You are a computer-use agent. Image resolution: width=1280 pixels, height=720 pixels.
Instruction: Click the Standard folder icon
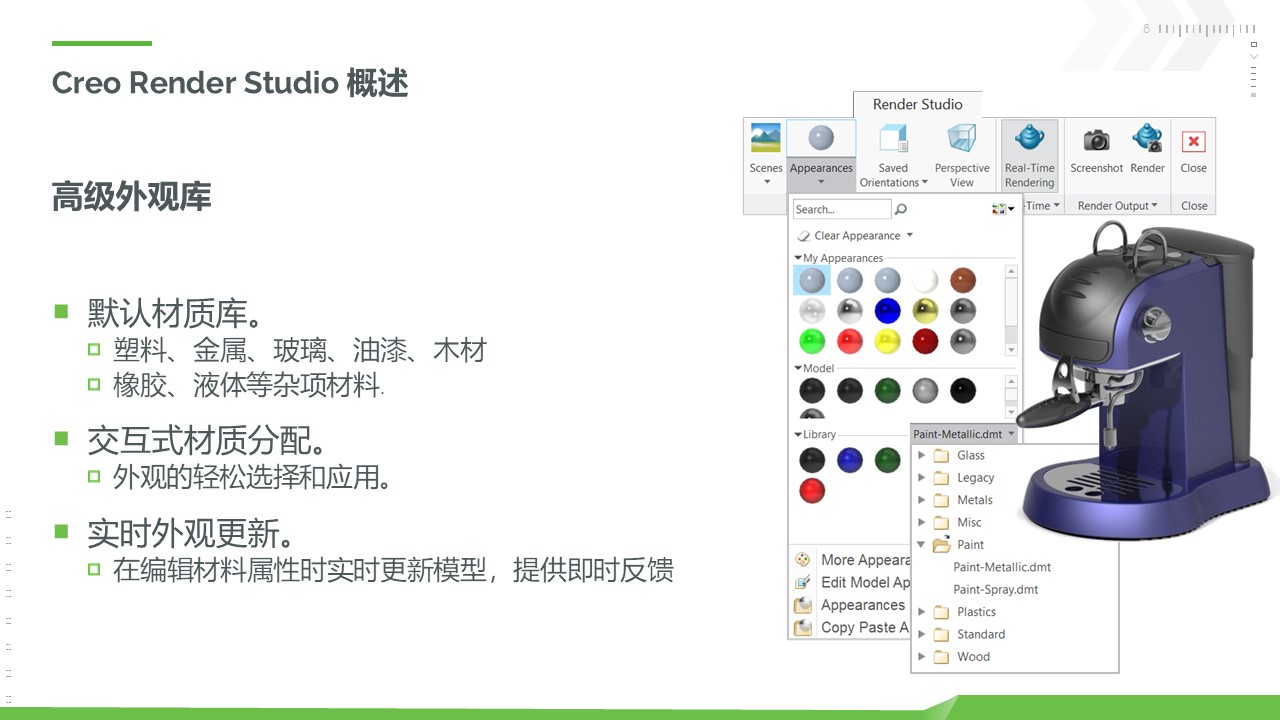pyautogui.click(x=941, y=634)
